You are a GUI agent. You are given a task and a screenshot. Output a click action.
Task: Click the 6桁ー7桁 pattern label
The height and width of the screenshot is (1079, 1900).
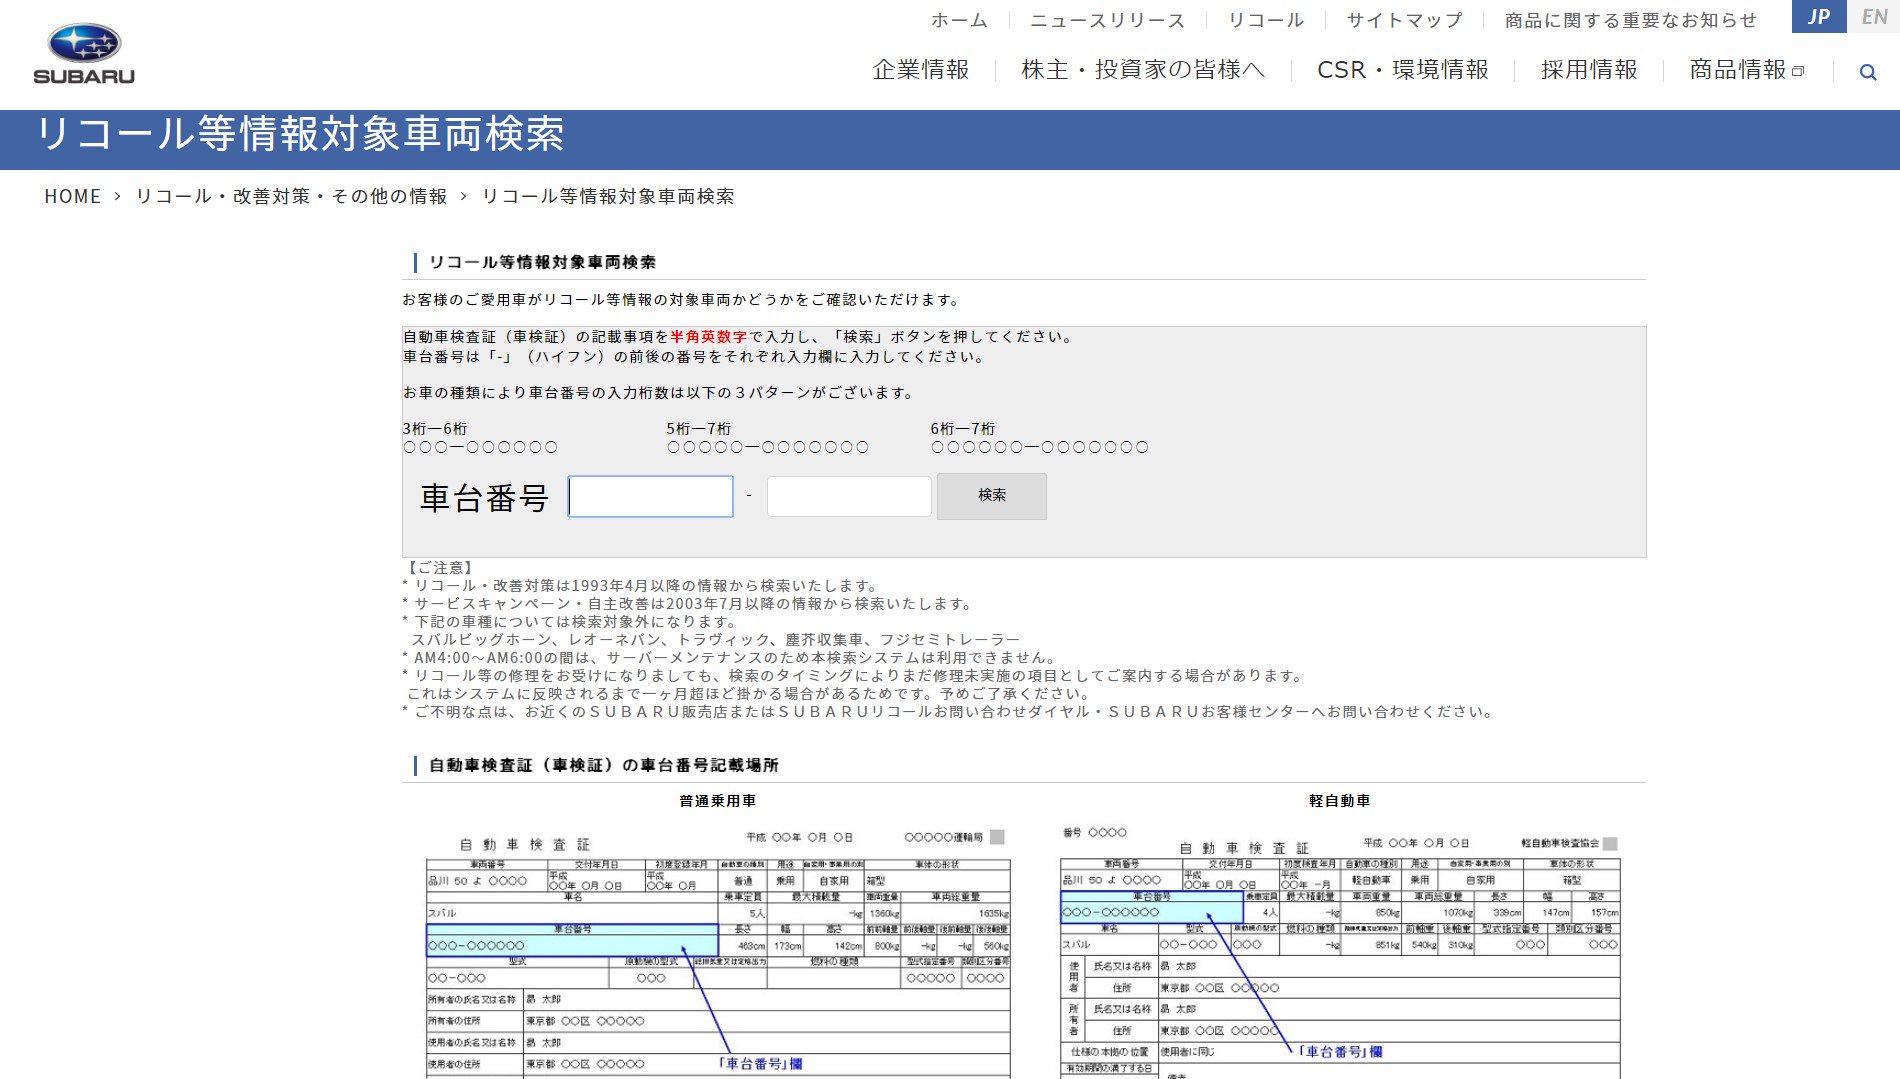963,428
